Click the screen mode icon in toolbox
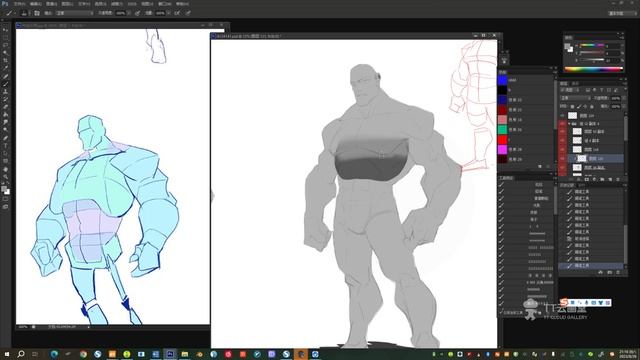This screenshot has height=360, width=640. (5, 207)
